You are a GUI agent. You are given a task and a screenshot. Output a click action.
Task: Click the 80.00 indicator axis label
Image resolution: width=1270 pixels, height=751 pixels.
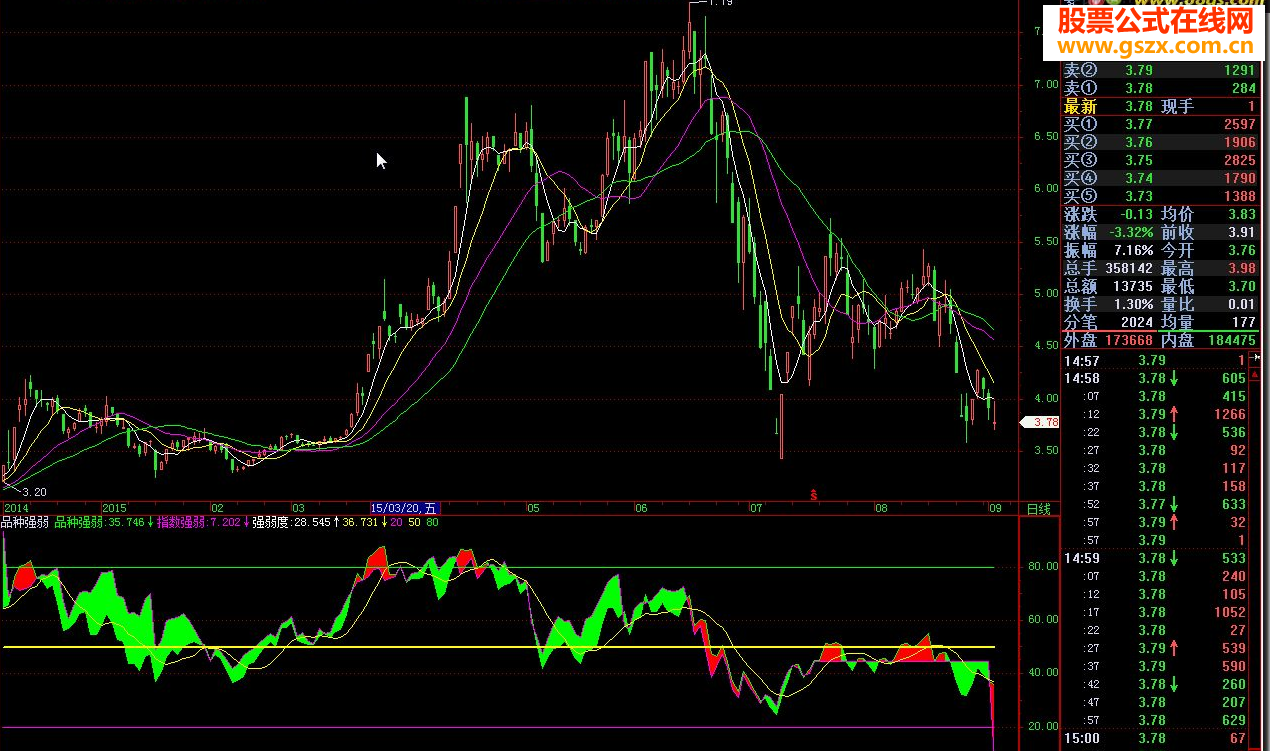[x=1042, y=566]
